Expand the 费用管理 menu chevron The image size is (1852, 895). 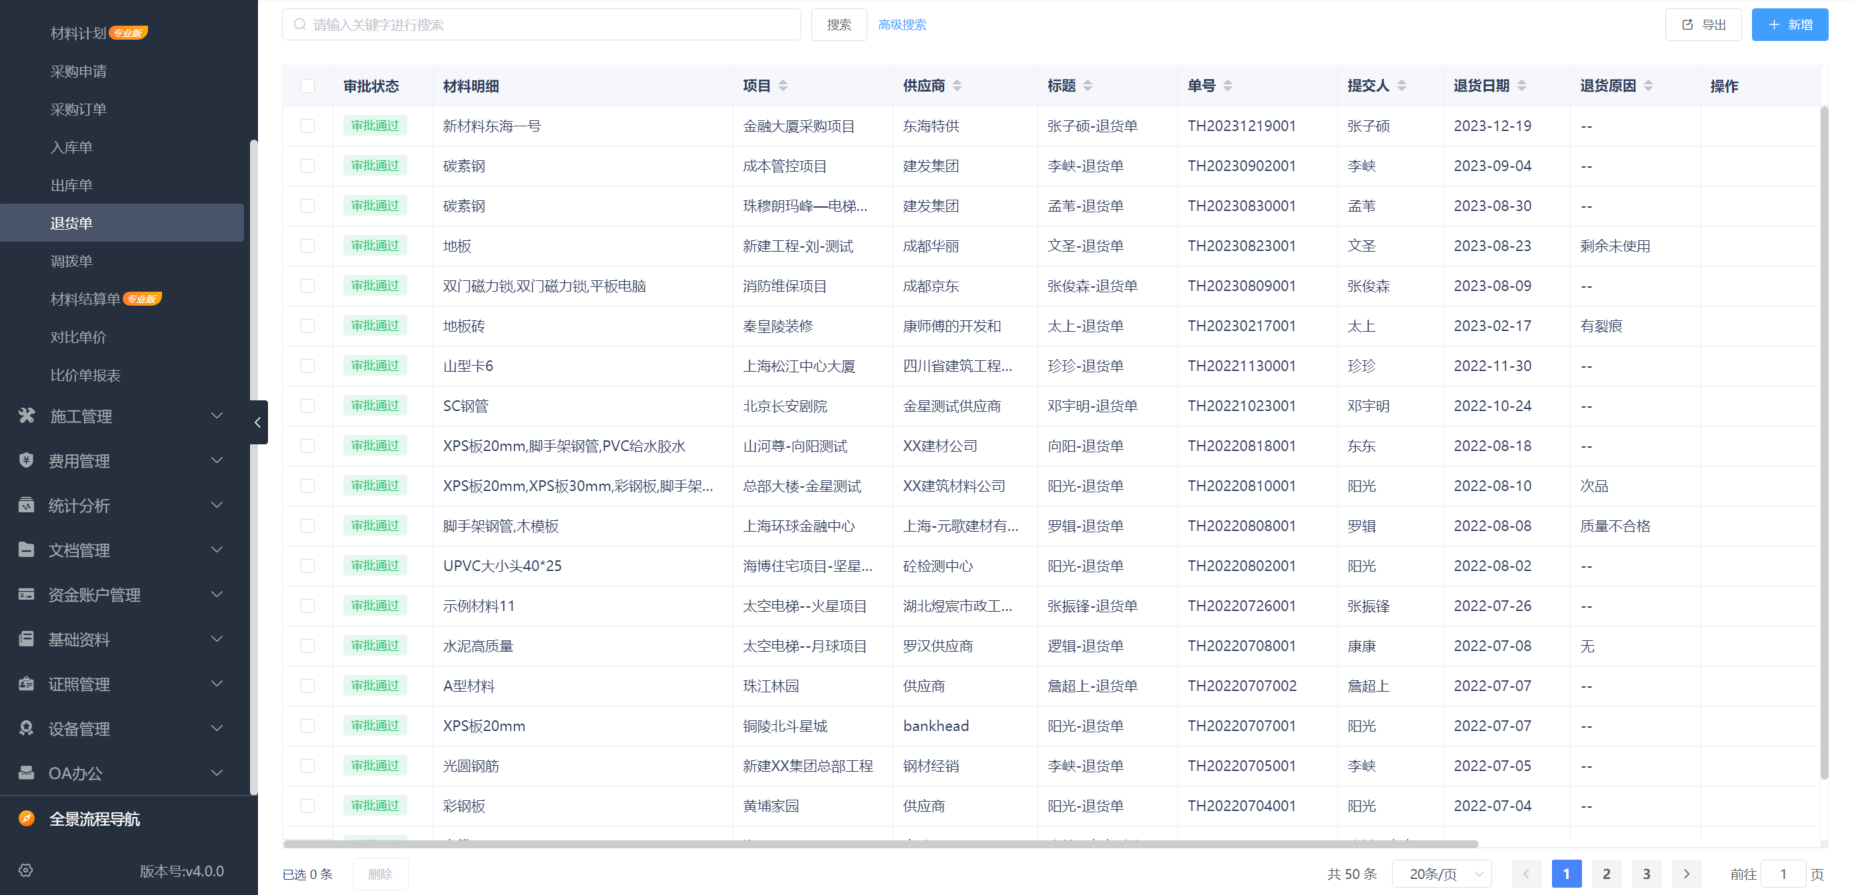[217, 460]
